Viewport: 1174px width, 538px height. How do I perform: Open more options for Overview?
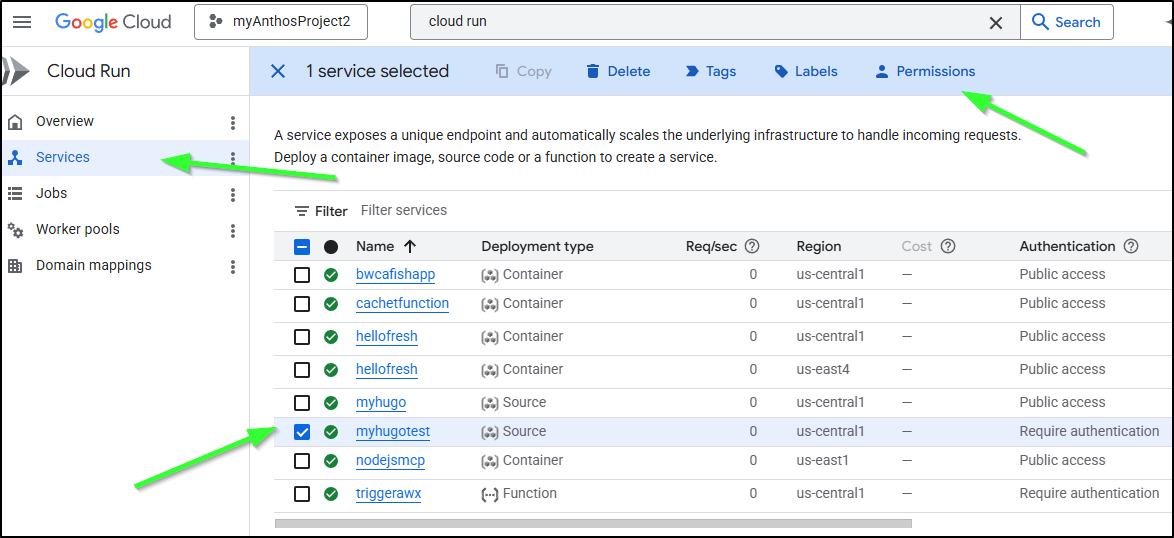[x=233, y=122]
